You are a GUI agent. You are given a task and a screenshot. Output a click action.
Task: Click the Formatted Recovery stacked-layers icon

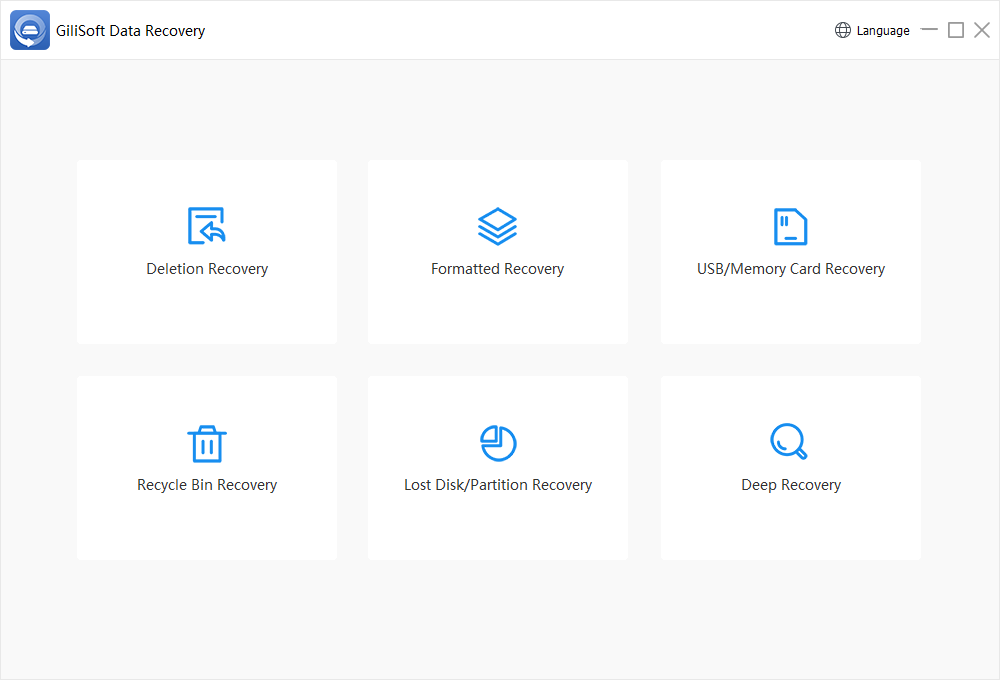point(497,224)
